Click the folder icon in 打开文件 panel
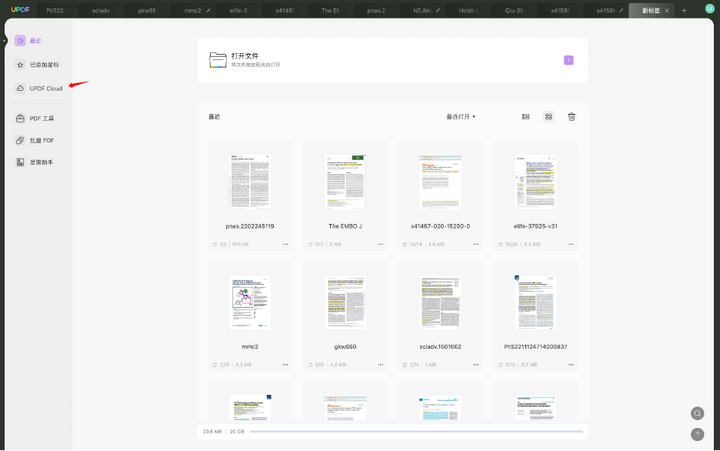The image size is (720, 451). pyautogui.click(x=218, y=60)
